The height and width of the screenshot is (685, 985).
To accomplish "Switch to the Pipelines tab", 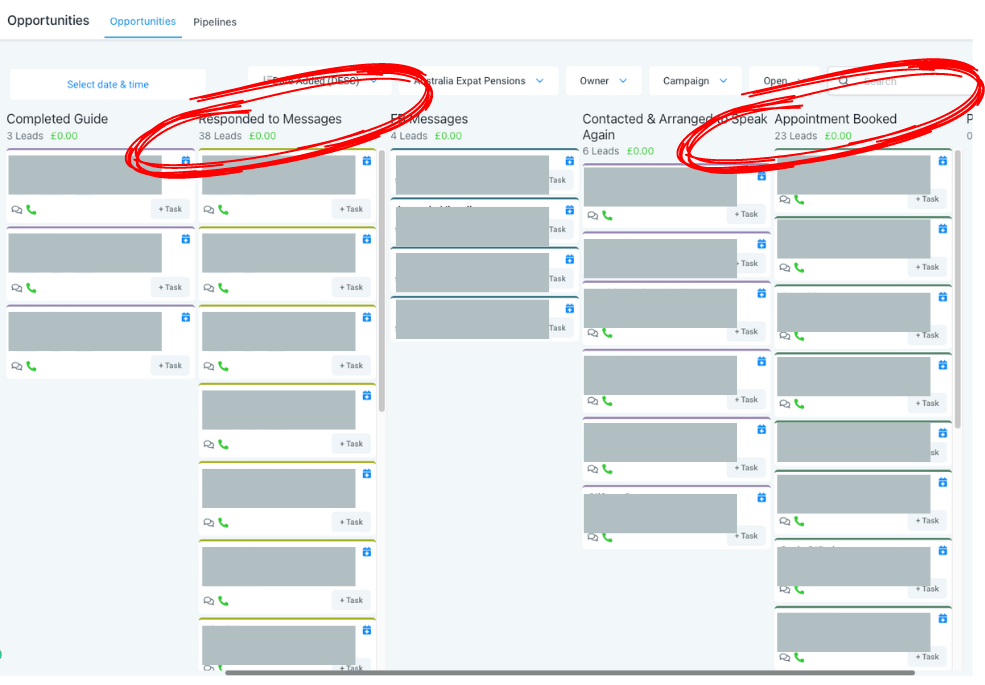I will pos(215,21).
